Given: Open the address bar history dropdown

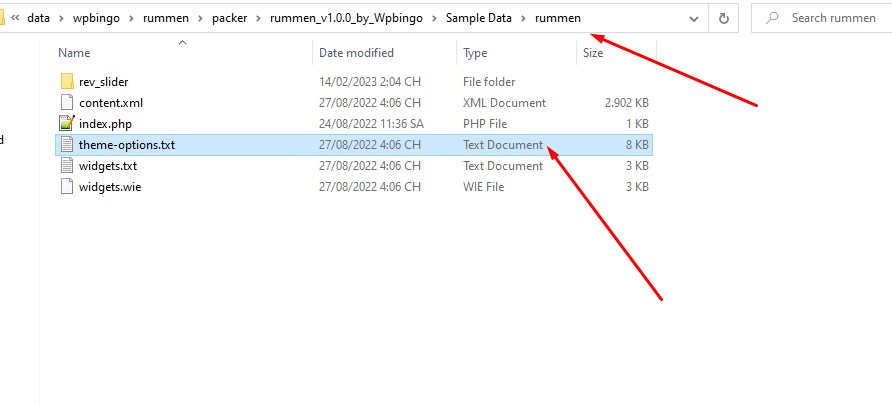Looking at the screenshot, I should [x=694, y=19].
